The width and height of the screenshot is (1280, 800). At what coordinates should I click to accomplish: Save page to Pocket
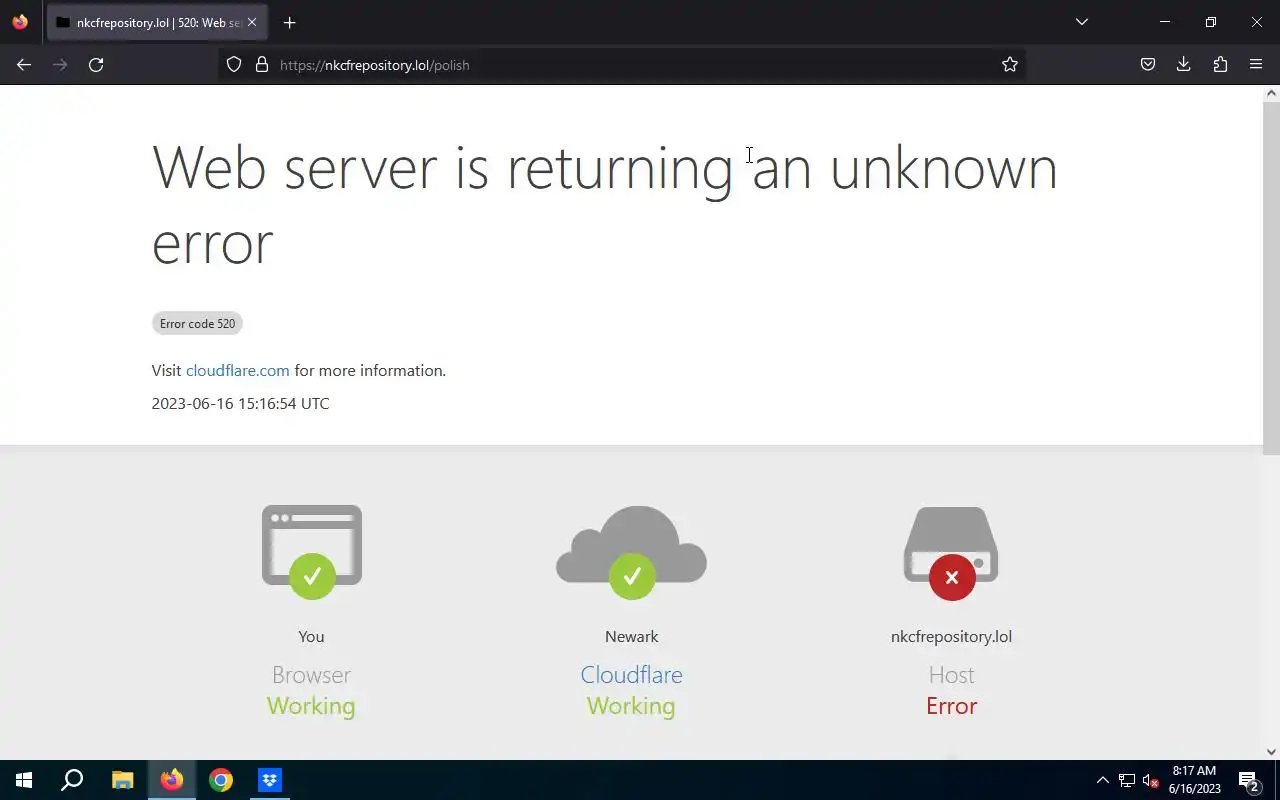1148,65
